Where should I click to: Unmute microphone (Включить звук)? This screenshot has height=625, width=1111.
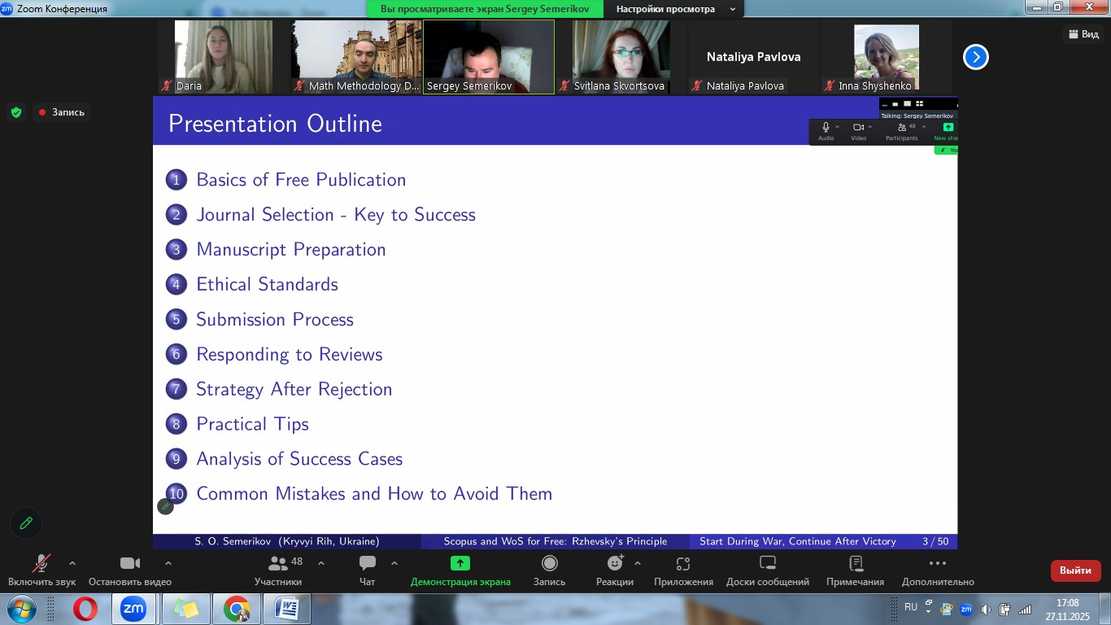pyautogui.click(x=41, y=565)
